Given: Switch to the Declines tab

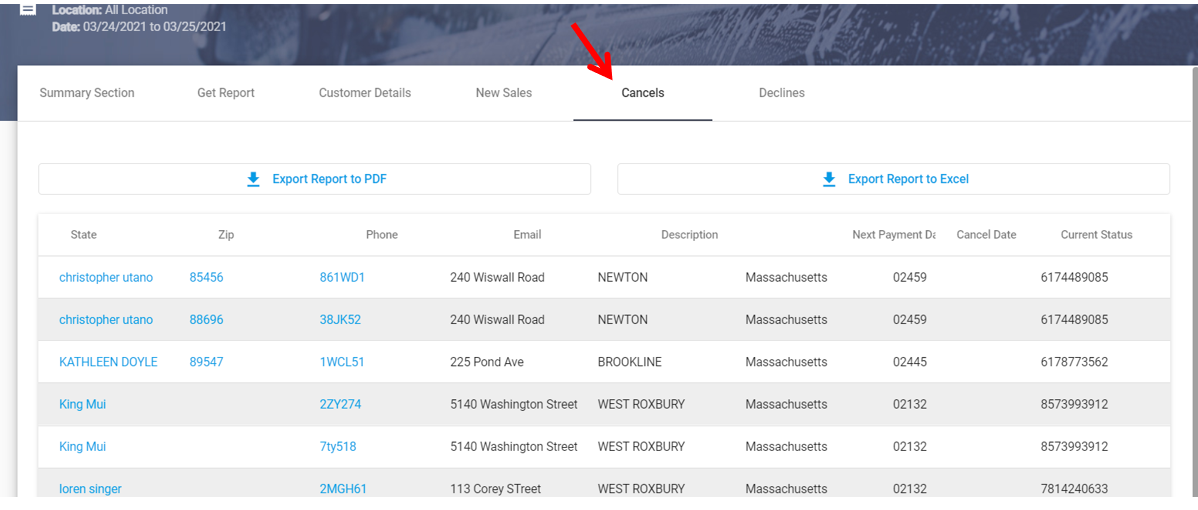Looking at the screenshot, I should (782, 93).
